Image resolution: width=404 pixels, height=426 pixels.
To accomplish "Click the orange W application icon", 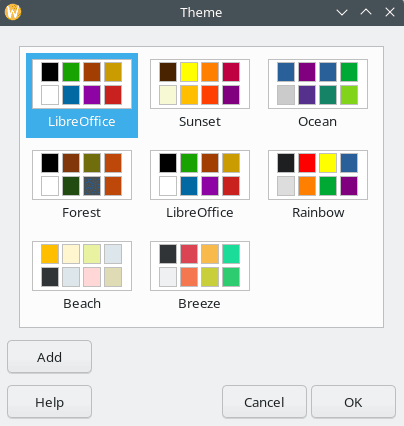I will (13, 12).
